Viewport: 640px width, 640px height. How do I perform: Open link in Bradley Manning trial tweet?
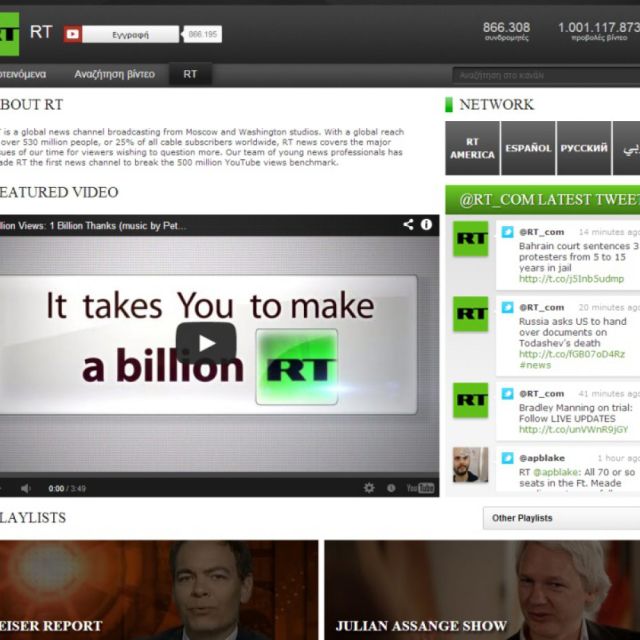point(573,430)
